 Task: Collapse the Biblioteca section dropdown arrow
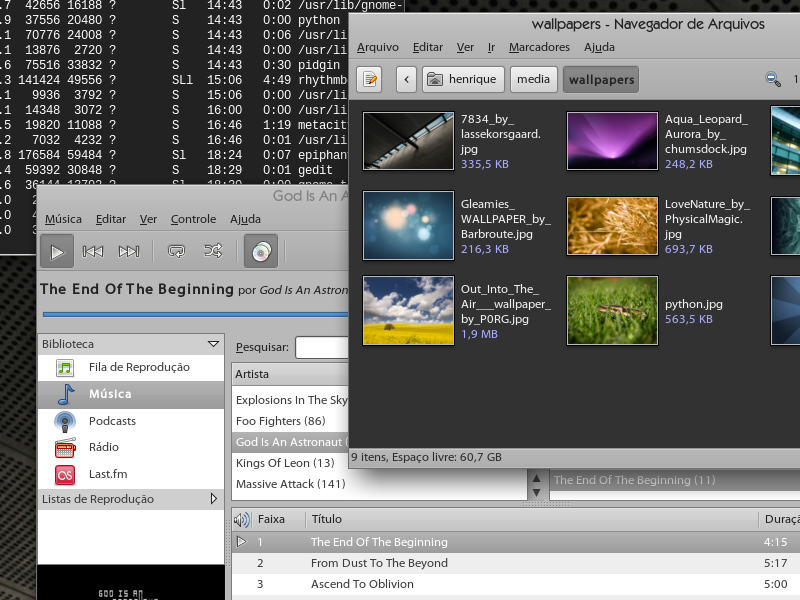[x=213, y=344]
